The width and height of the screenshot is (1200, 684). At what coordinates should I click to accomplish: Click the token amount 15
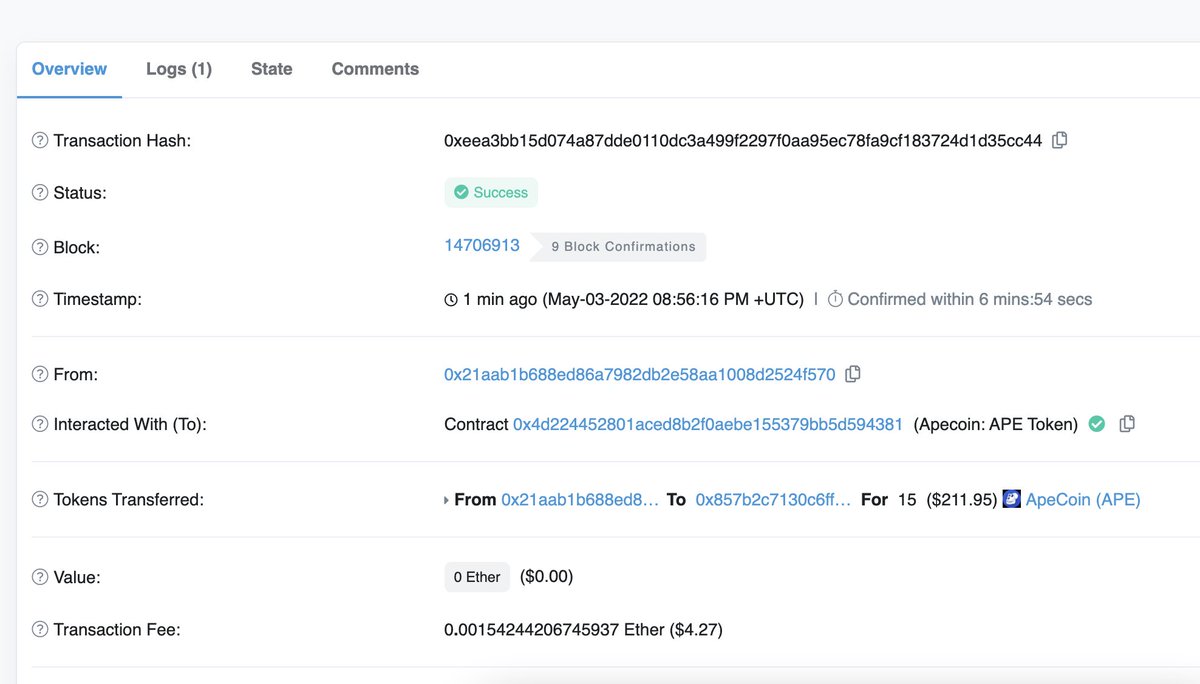tap(907, 499)
